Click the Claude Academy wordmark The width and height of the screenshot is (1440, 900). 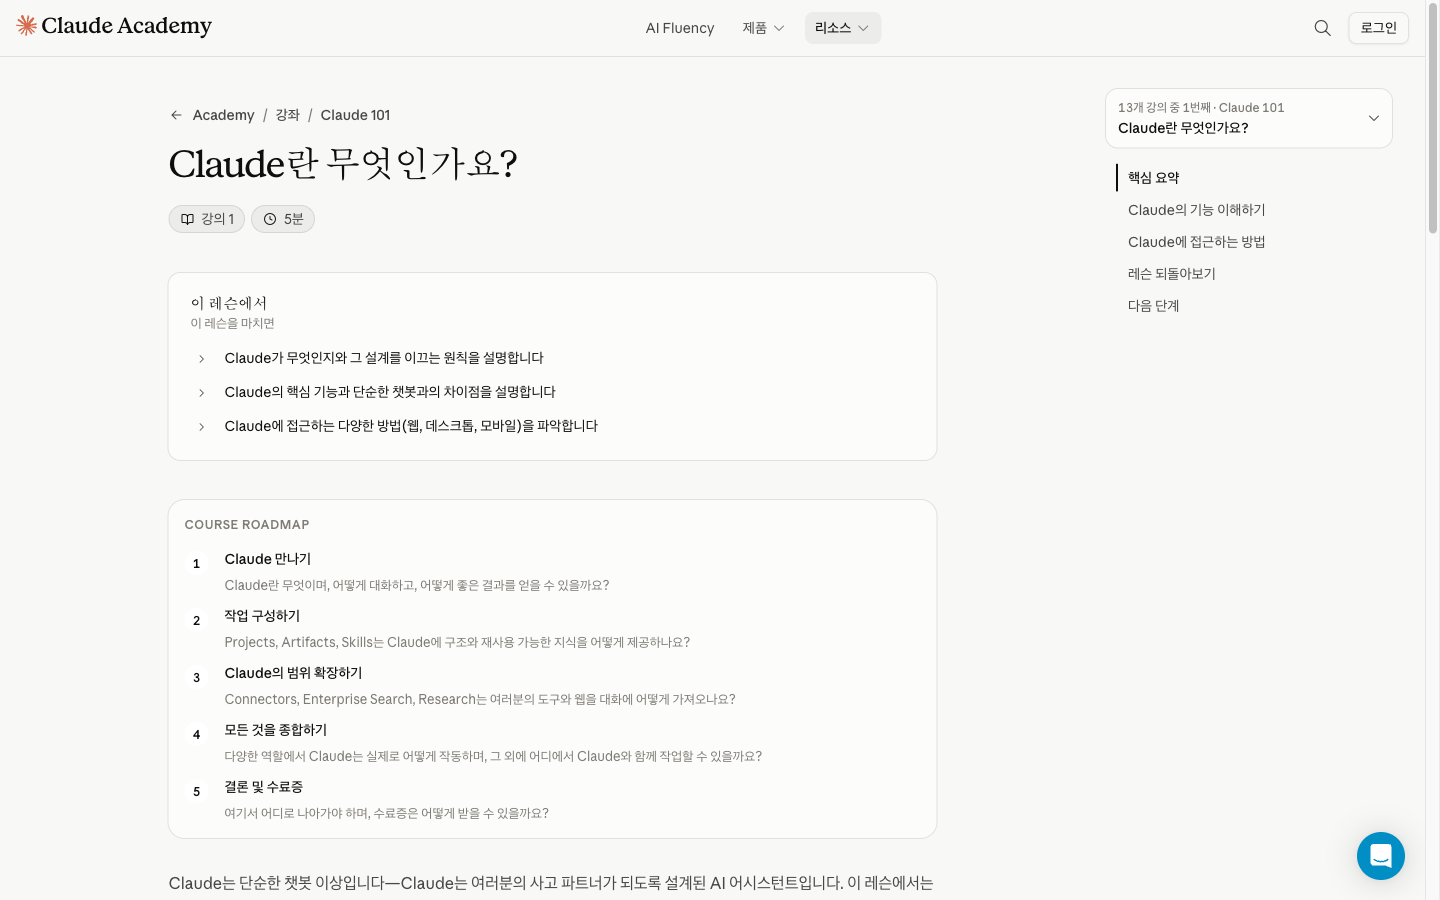tap(126, 26)
